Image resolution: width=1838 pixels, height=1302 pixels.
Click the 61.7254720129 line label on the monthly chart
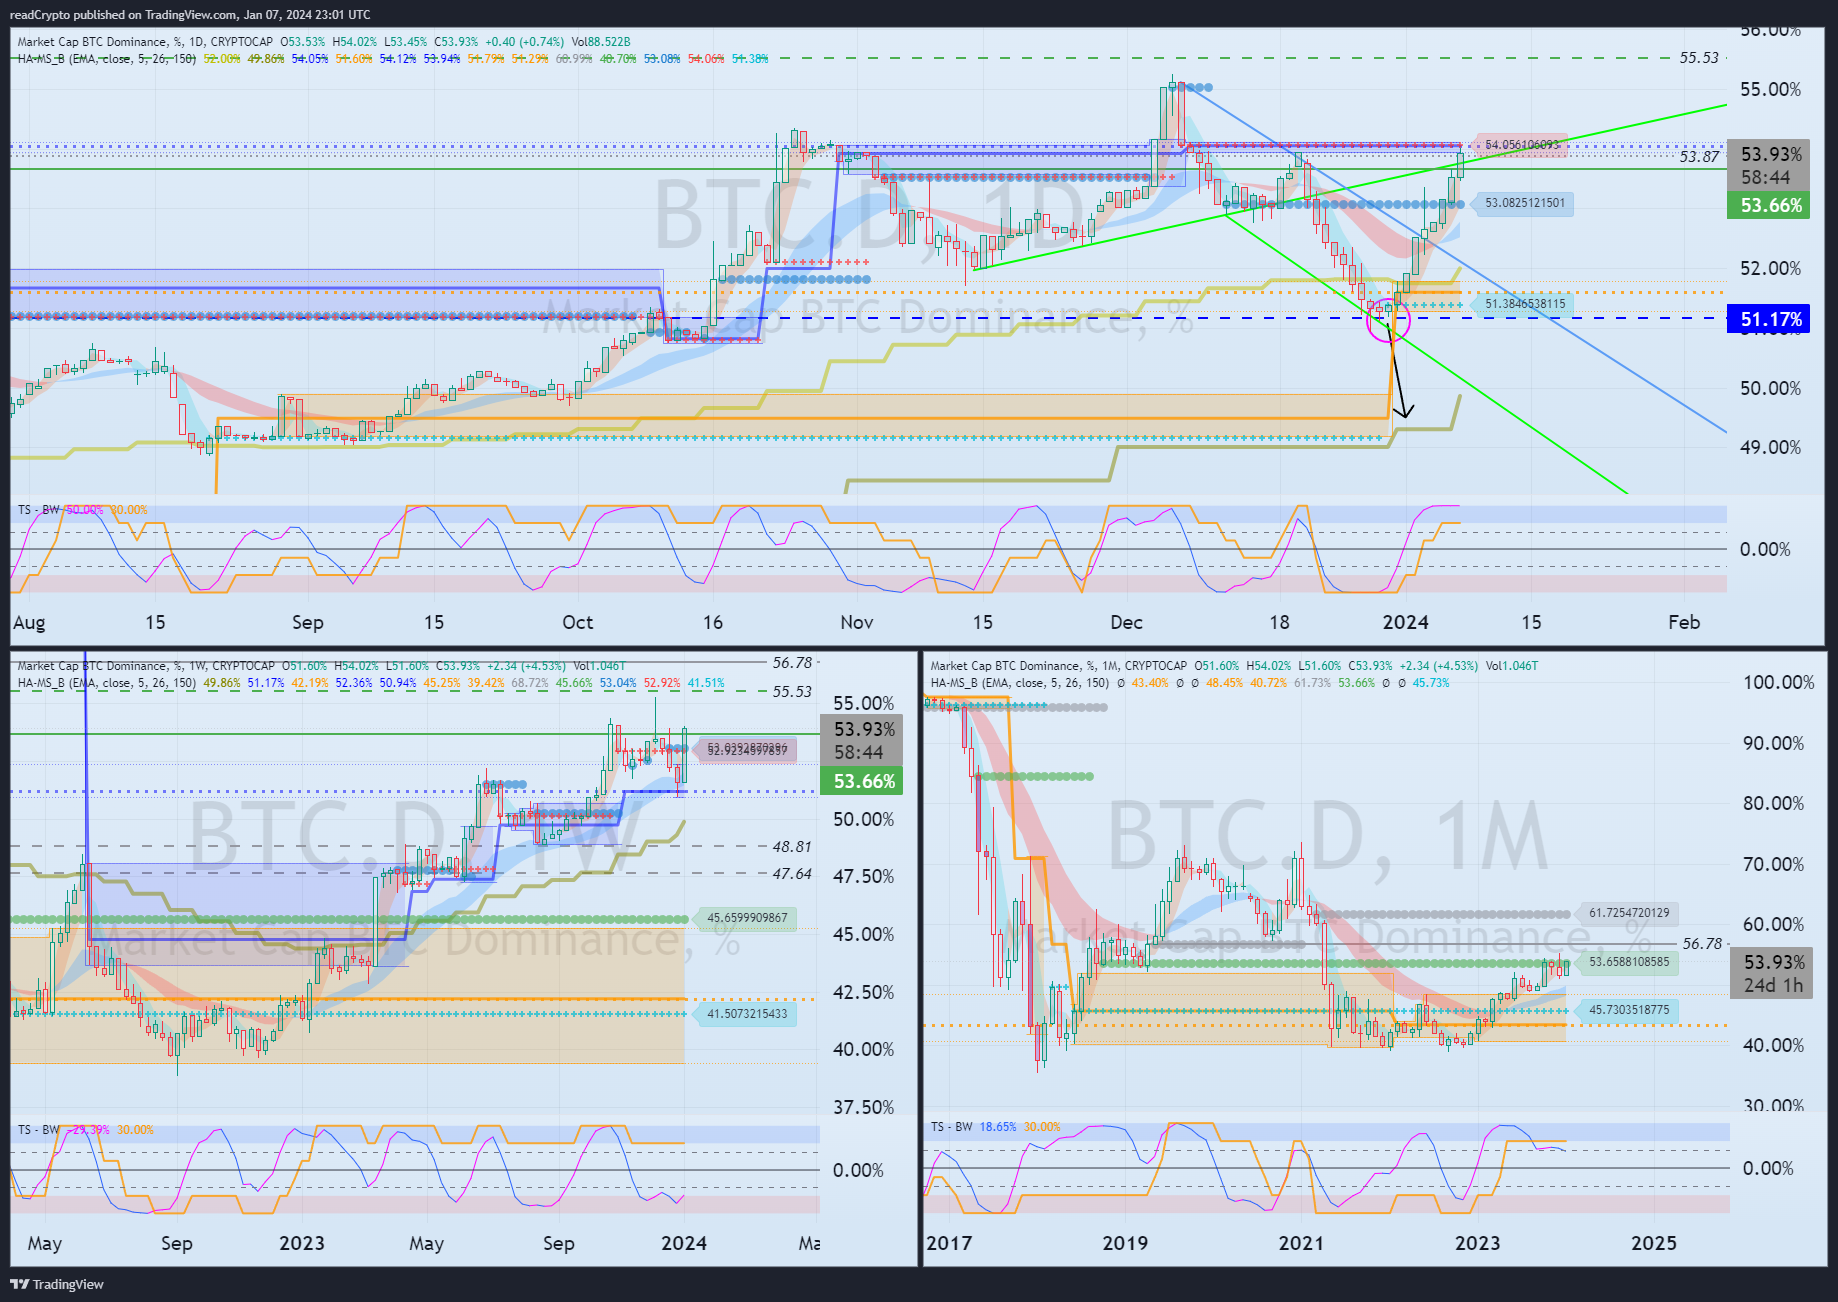point(1629,913)
